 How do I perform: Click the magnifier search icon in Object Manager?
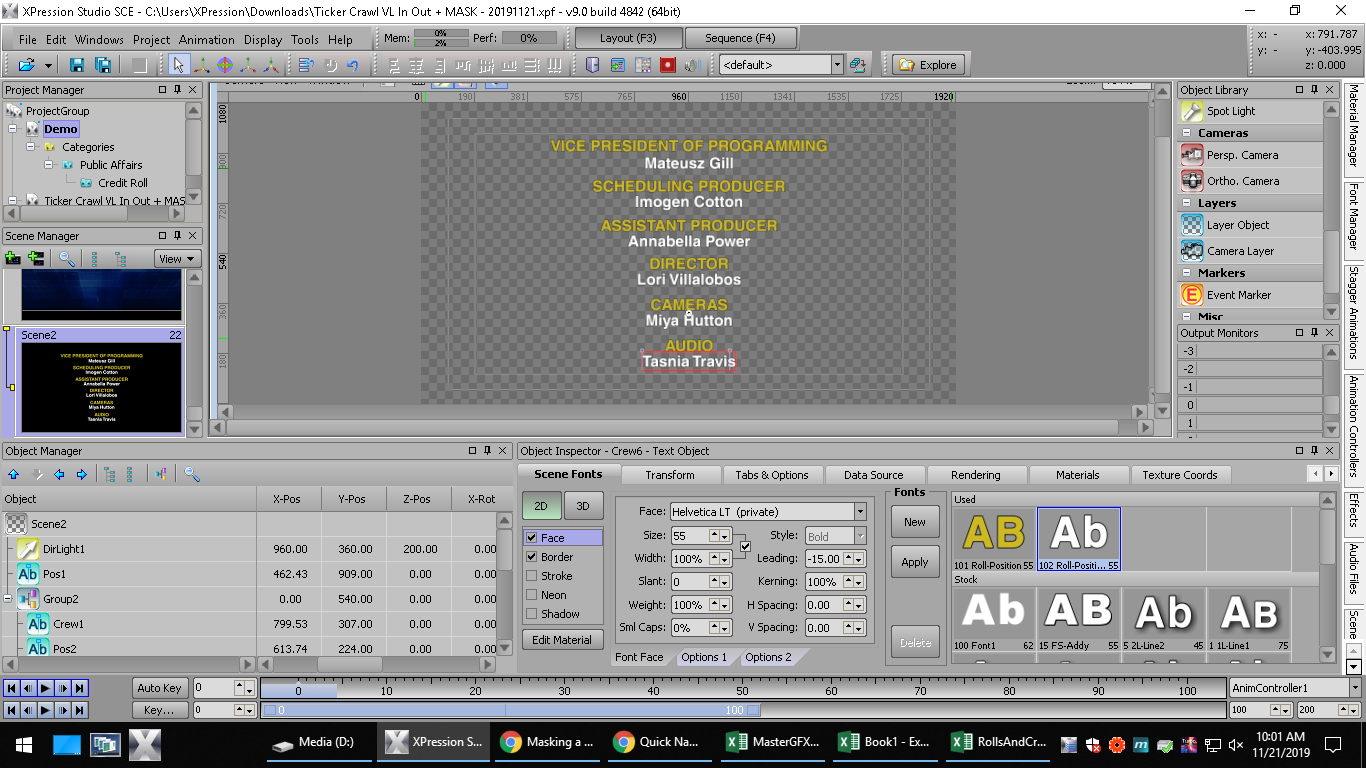192,474
